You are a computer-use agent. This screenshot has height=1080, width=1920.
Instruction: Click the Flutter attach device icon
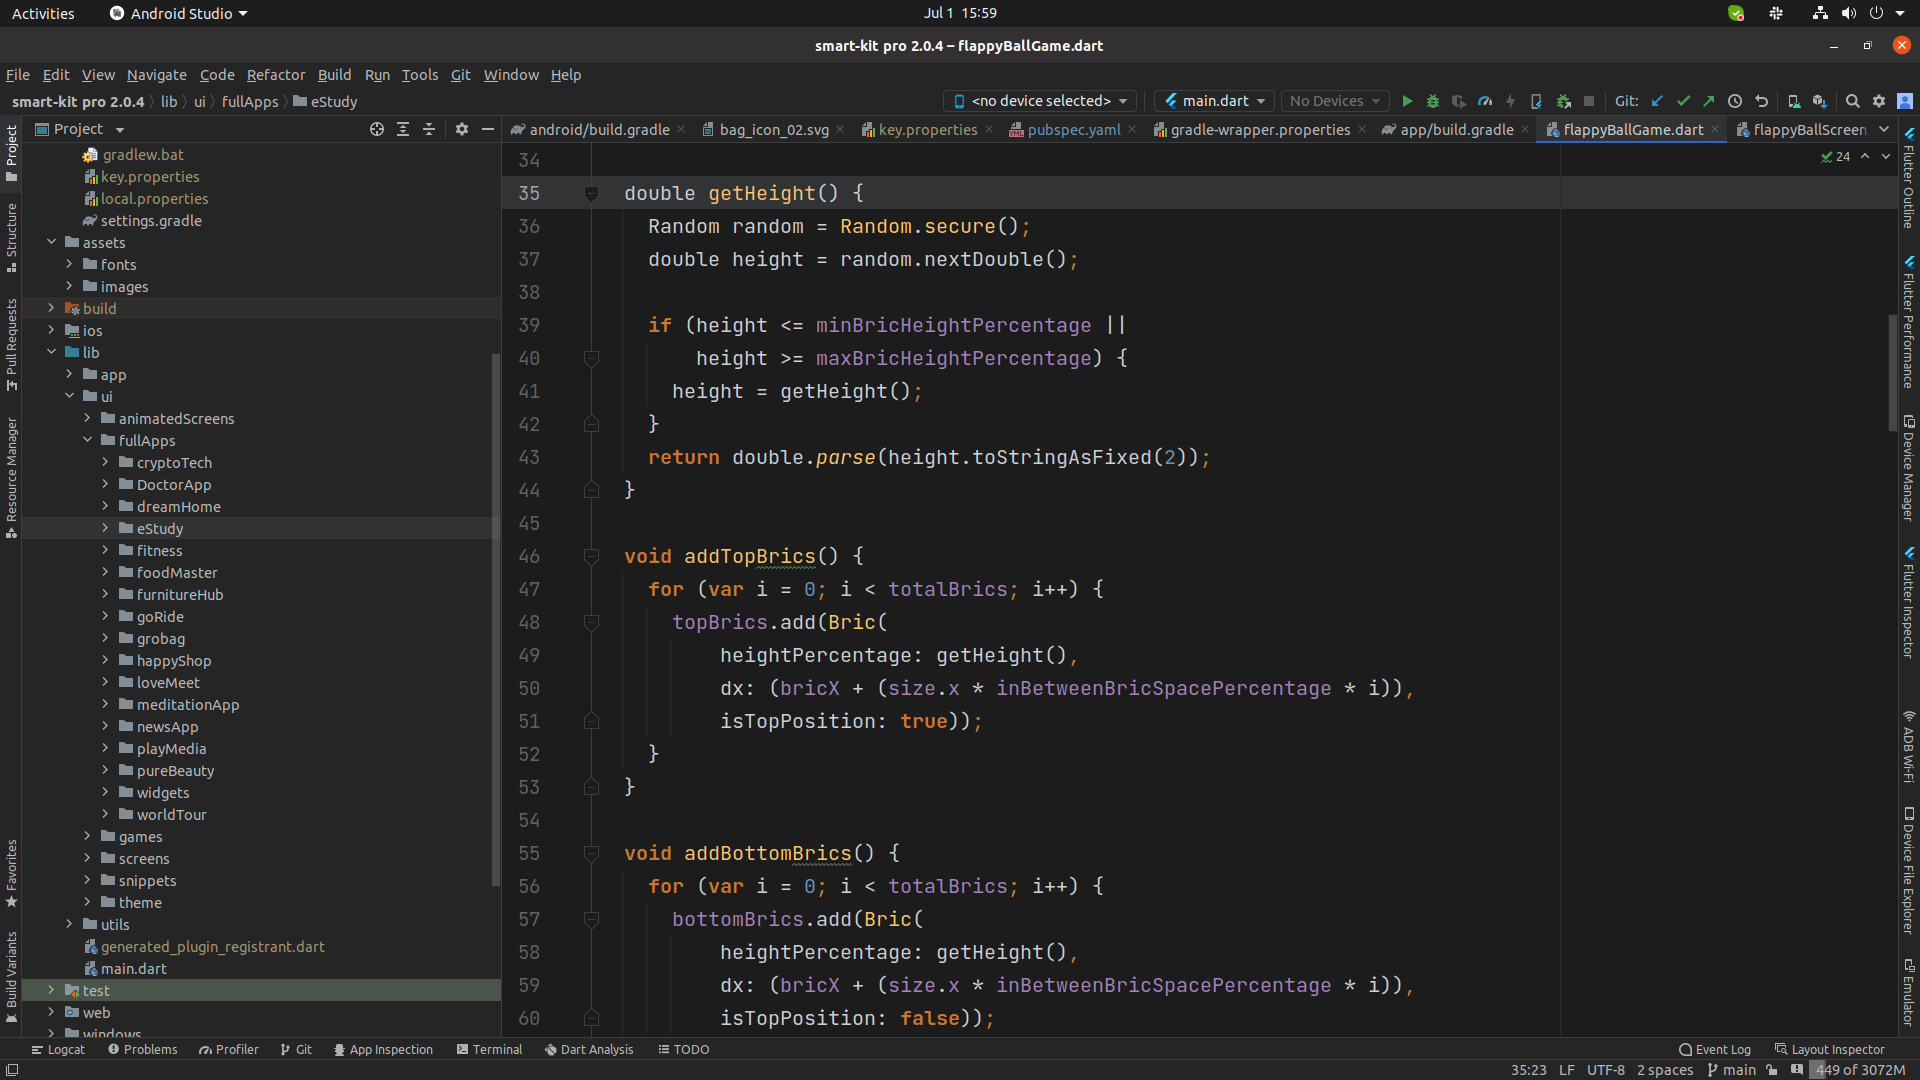pyautogui.click(x=1537, y=101)
